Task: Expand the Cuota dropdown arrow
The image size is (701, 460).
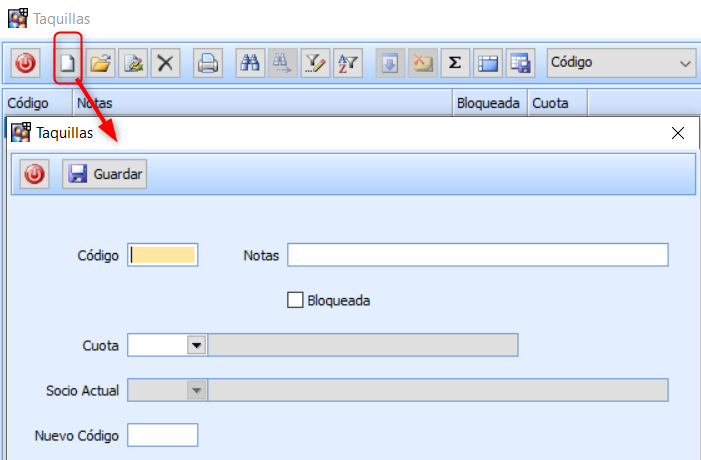Action: 197,345
